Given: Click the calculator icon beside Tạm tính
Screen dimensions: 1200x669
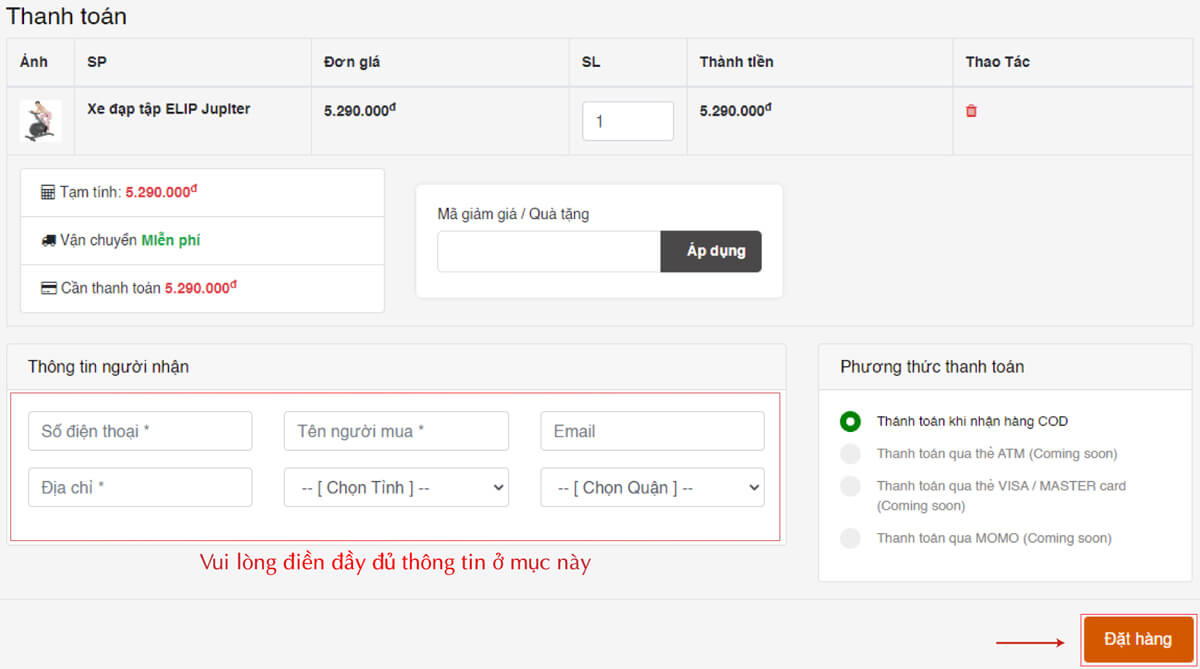Looking at the screenshot, I should tap(48, 192).
